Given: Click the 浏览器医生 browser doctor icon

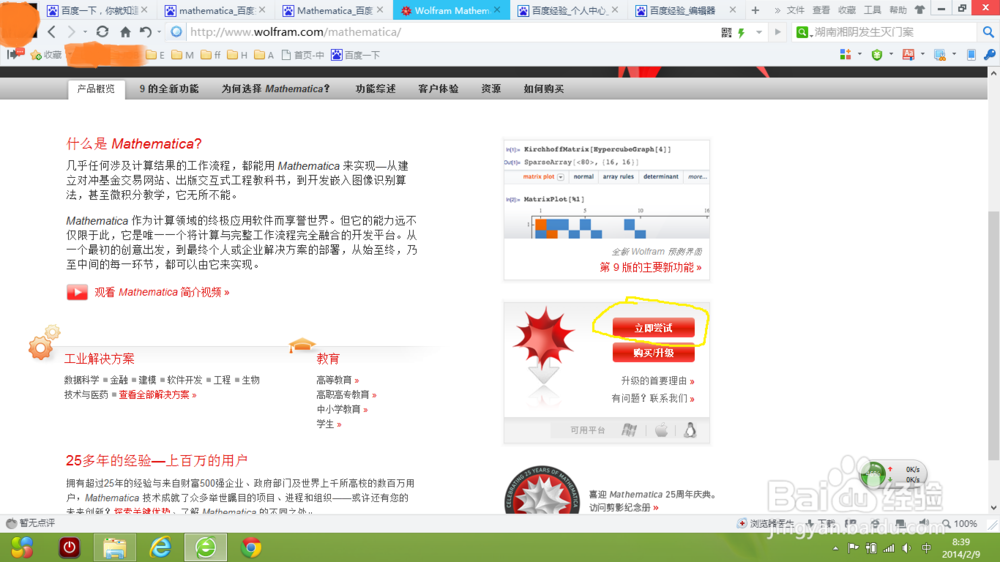Looking at the screenshot, I should click(x=765, y=524).
